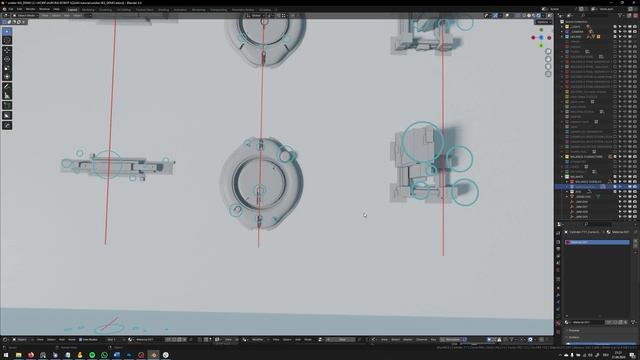Open the viewport Options dropdown
Screen dimensions: 640x360
[x=544, y=22]
